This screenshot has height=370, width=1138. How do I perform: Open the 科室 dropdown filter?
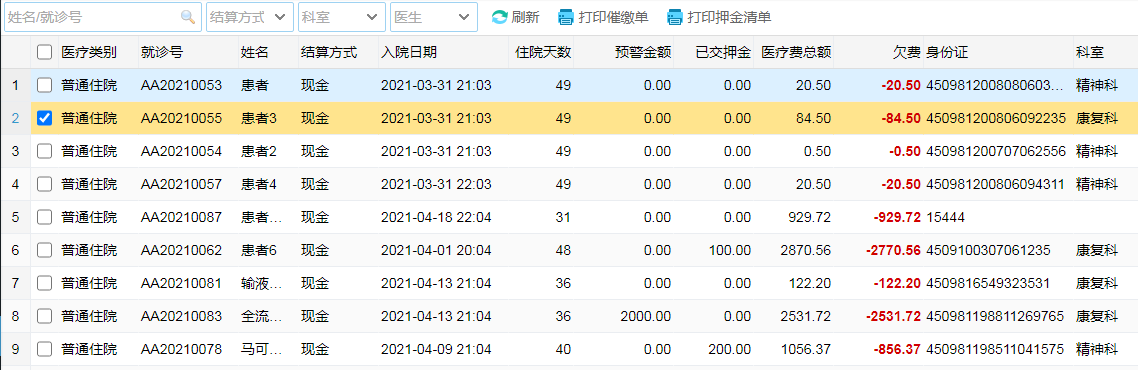click(x=341, y=17)
